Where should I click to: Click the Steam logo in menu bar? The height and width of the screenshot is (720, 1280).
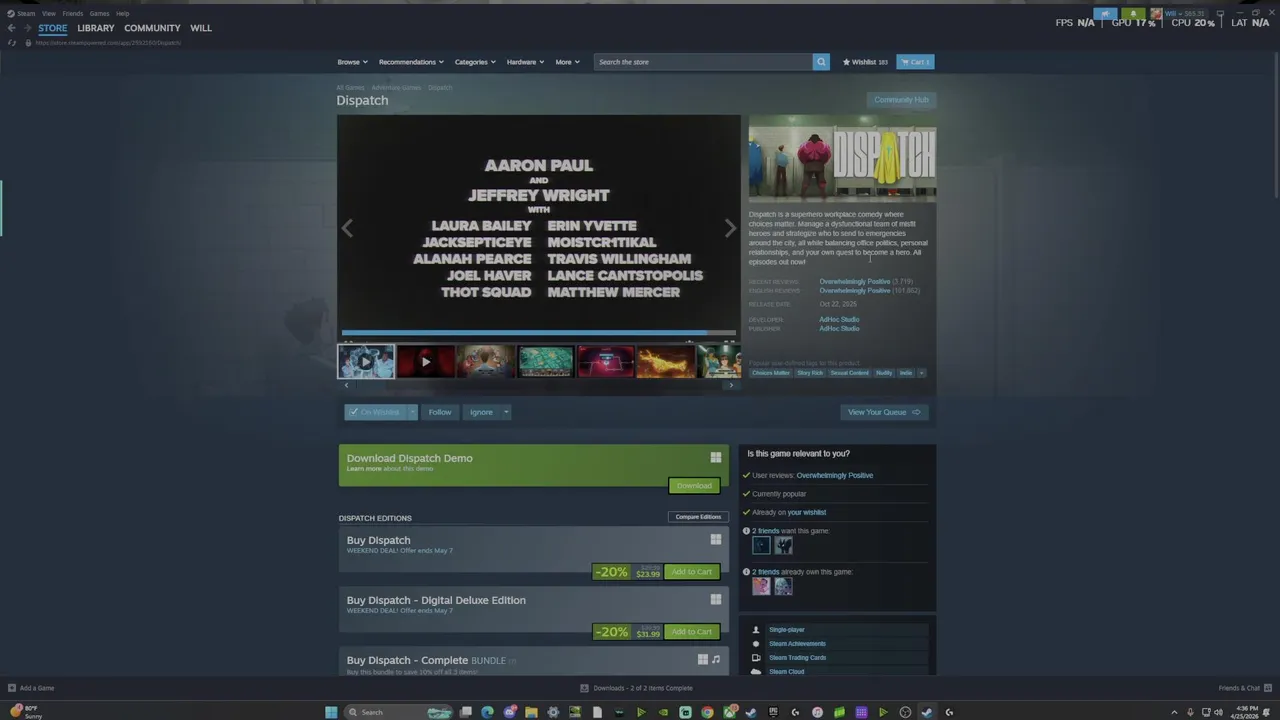point(11,13)
